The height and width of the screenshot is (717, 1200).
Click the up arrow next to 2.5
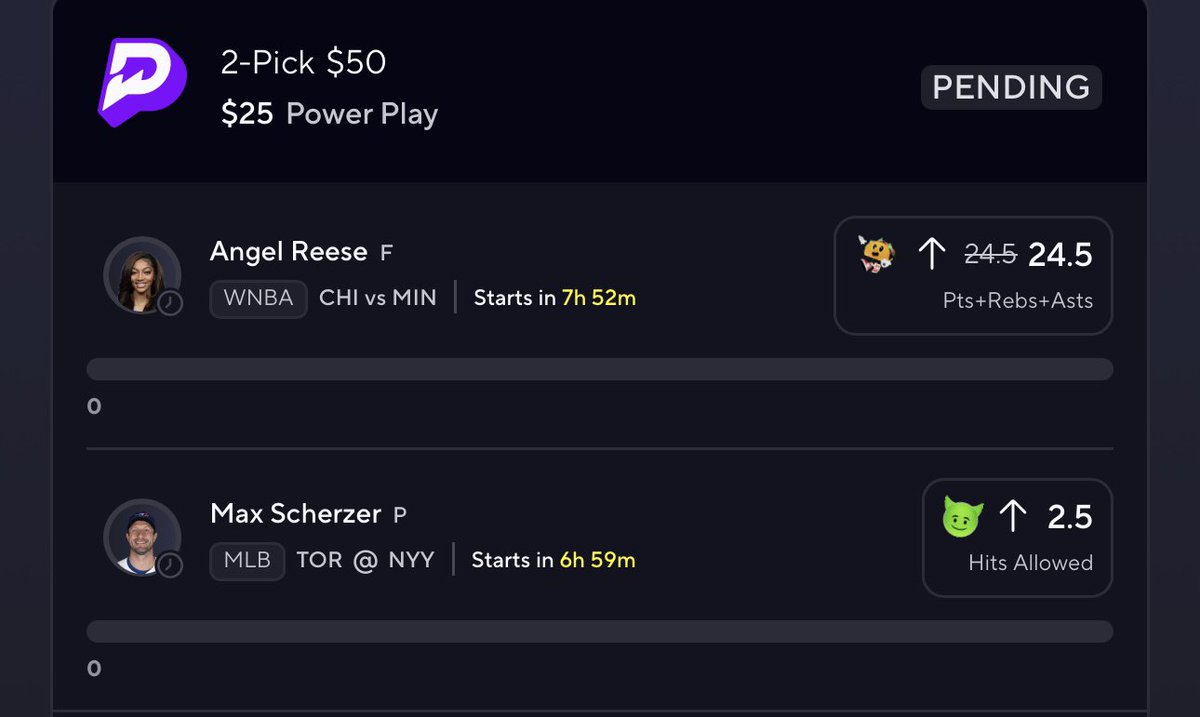pos(1013,517)
